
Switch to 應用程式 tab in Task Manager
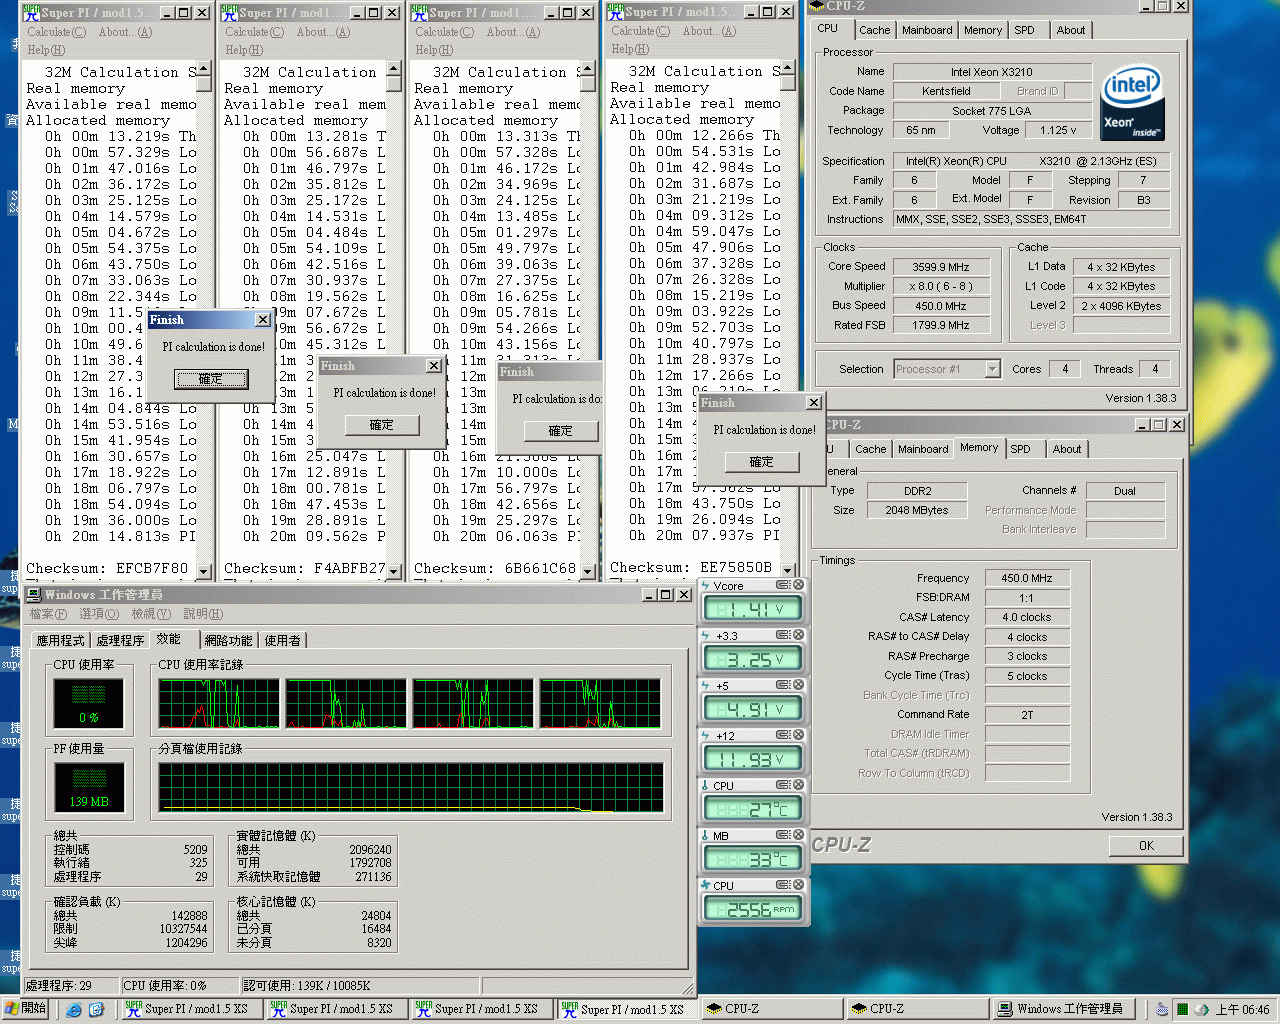click(61, 640)
